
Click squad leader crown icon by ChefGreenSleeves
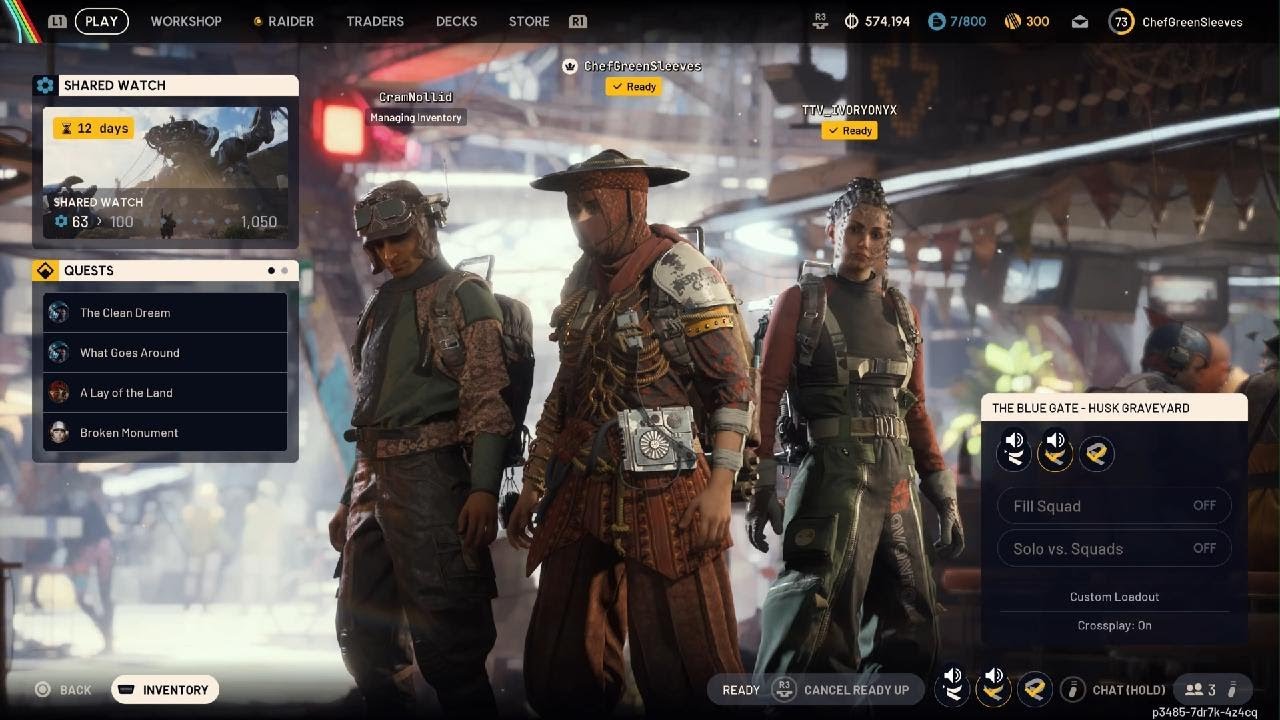570,66
